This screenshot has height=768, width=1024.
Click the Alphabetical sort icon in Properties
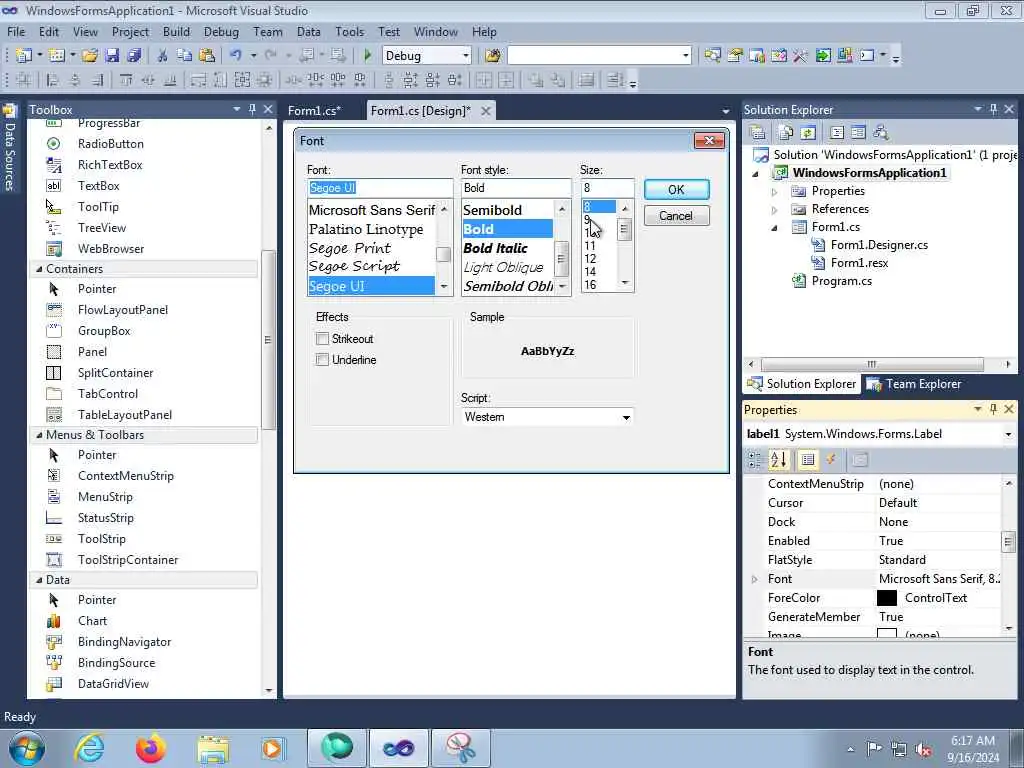pyautogui.click(x=778, y=460)
